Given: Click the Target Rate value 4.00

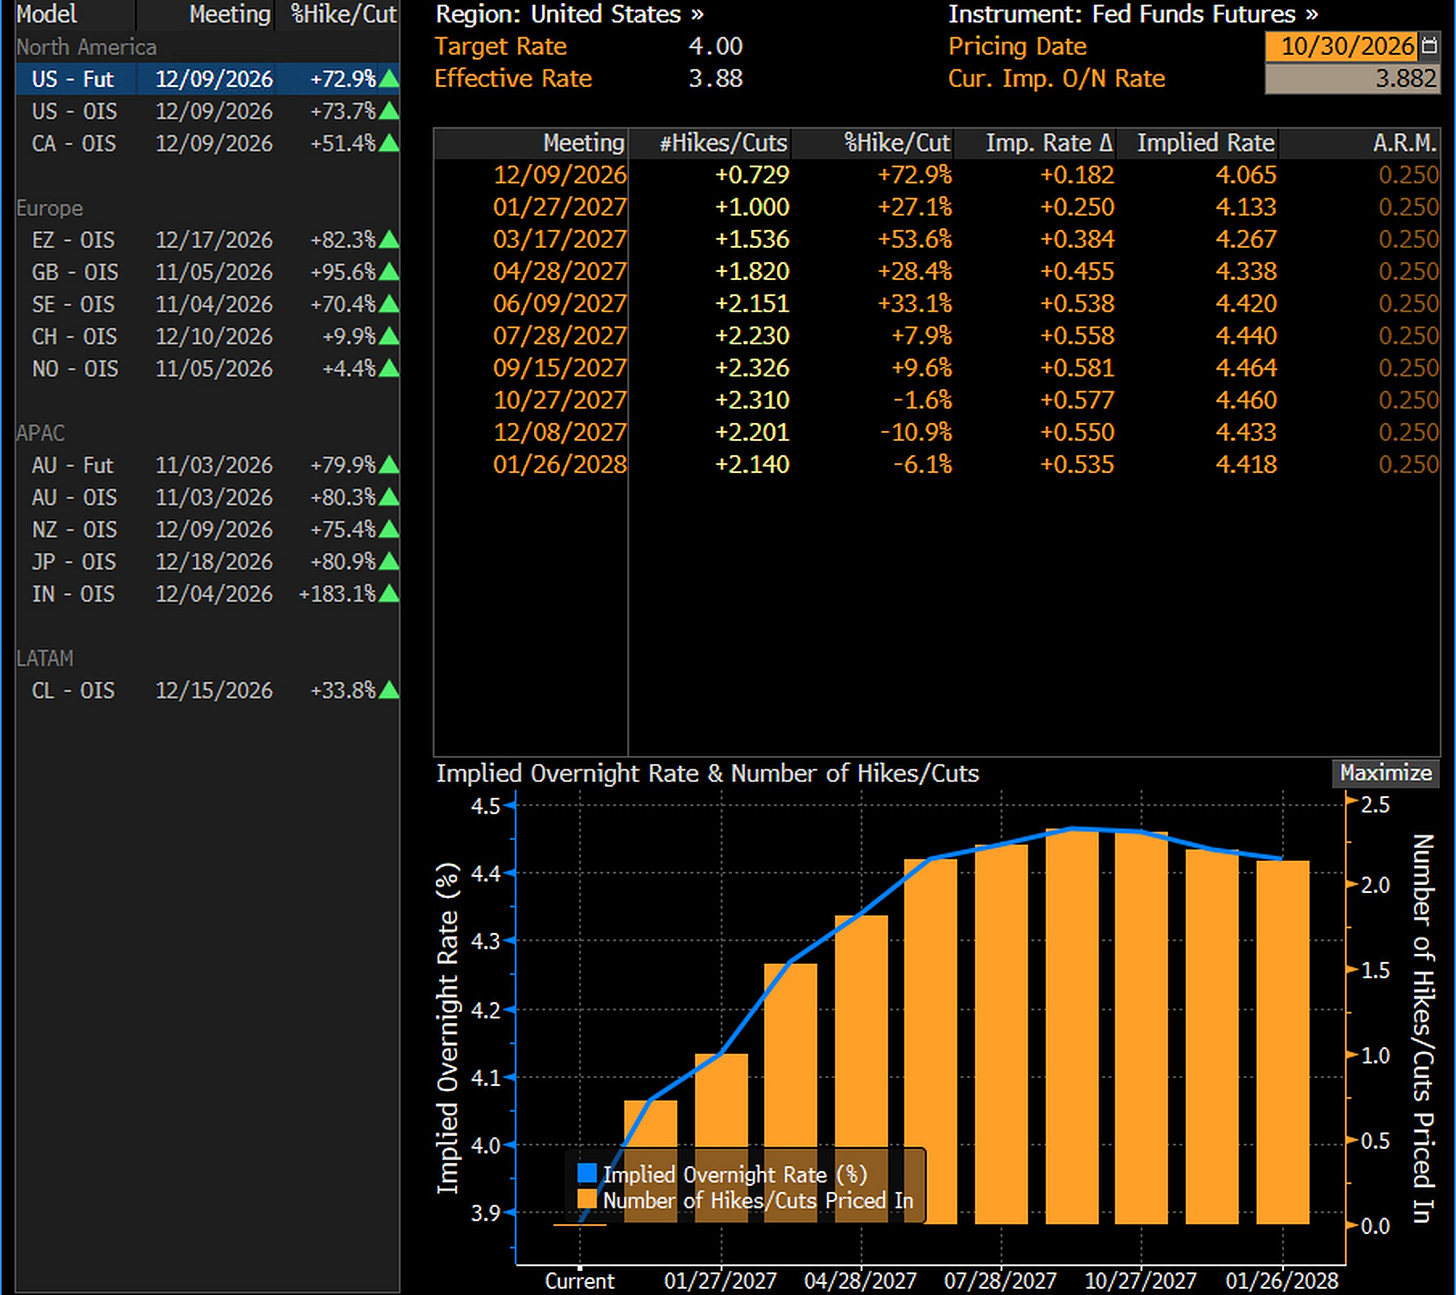Looking at the screenshot, I should [x=716, y=46].
